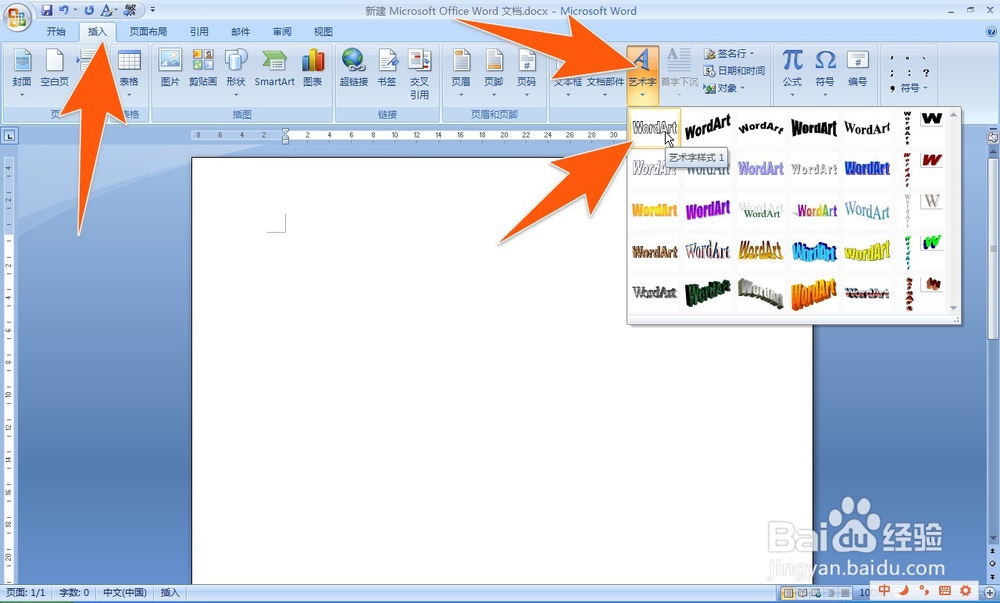The image size is (1000, 603).
Task: Click the ruler tab selector button
Action: coord(10,135)
